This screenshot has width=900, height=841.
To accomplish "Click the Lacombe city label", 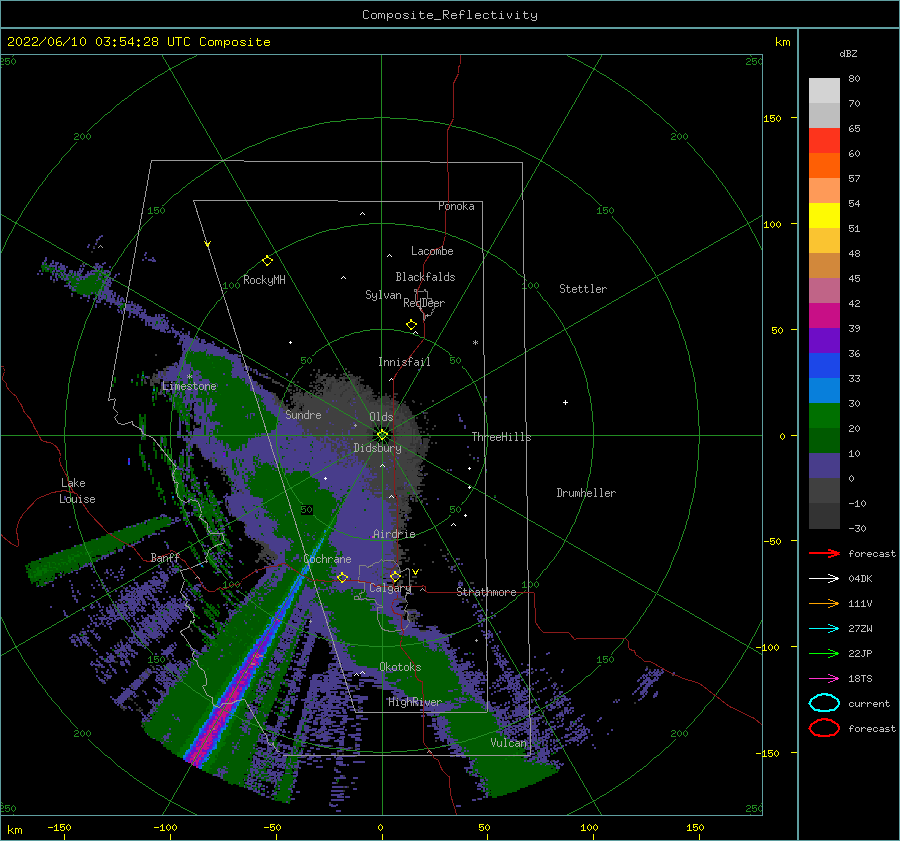I will 432,251.
